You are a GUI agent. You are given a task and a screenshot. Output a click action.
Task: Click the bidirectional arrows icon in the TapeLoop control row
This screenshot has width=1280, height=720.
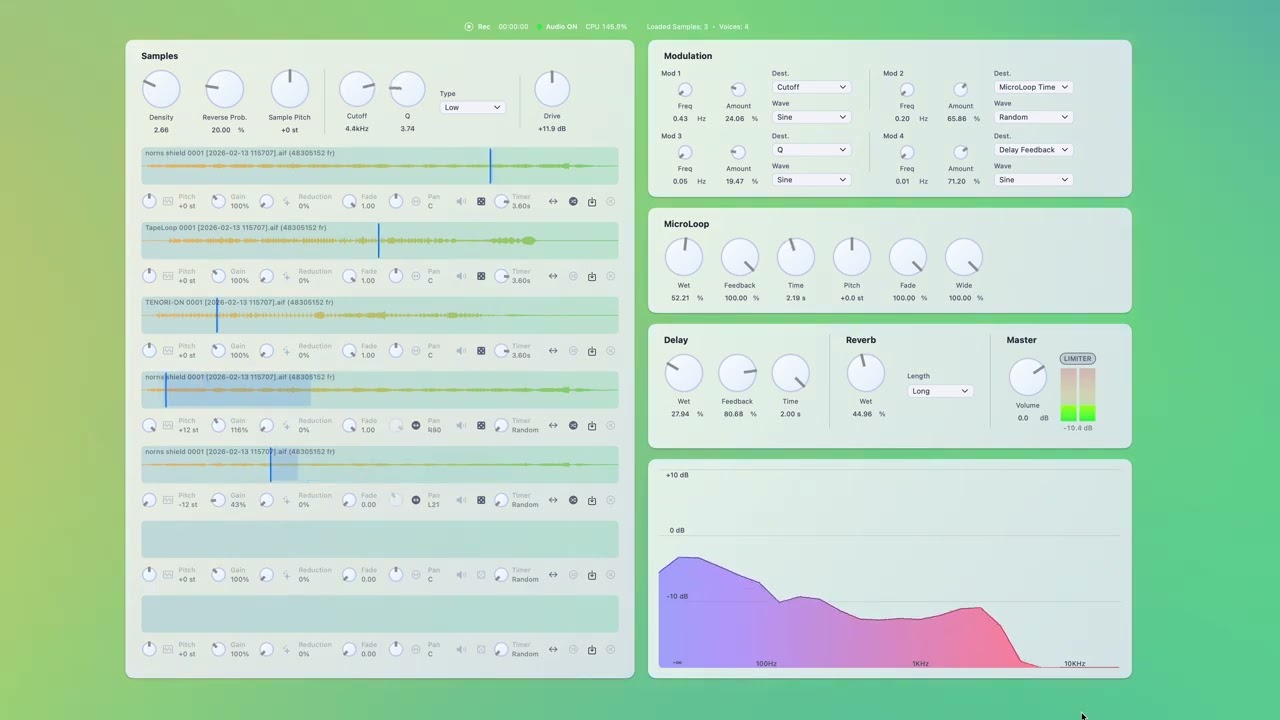click(x=553, y=276)
